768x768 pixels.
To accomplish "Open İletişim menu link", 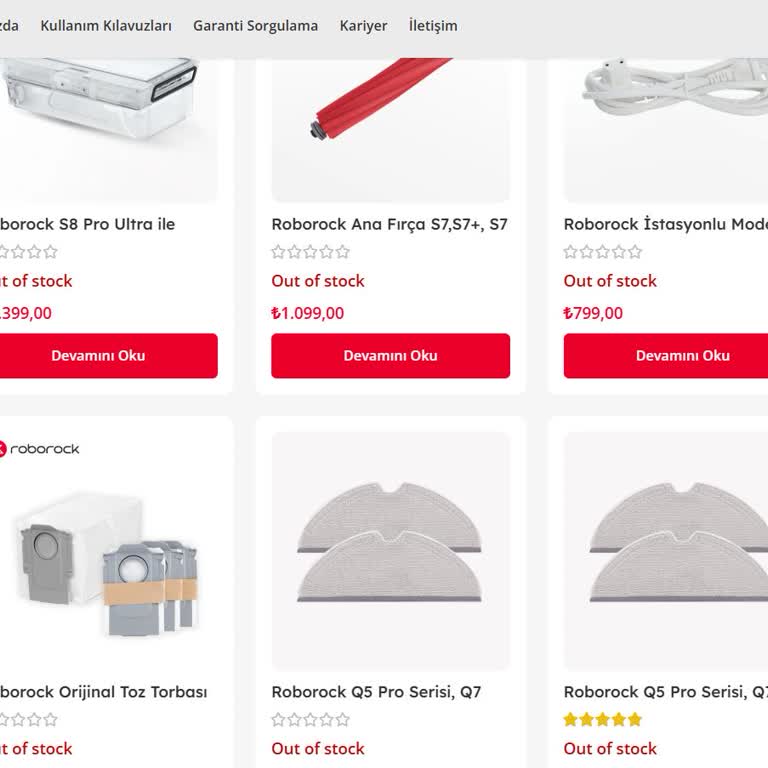I will click(x=433, y=26).
